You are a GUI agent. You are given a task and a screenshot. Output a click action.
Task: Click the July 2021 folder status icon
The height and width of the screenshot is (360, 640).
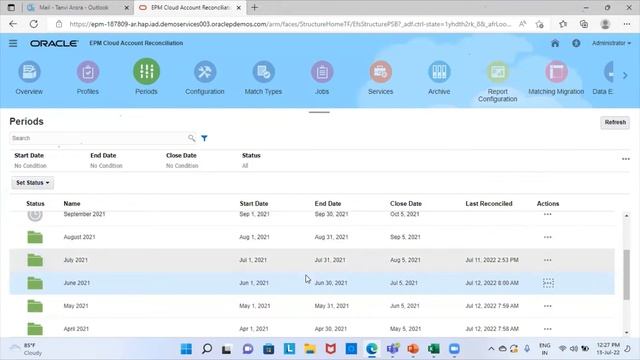click(x=35, y=260)
